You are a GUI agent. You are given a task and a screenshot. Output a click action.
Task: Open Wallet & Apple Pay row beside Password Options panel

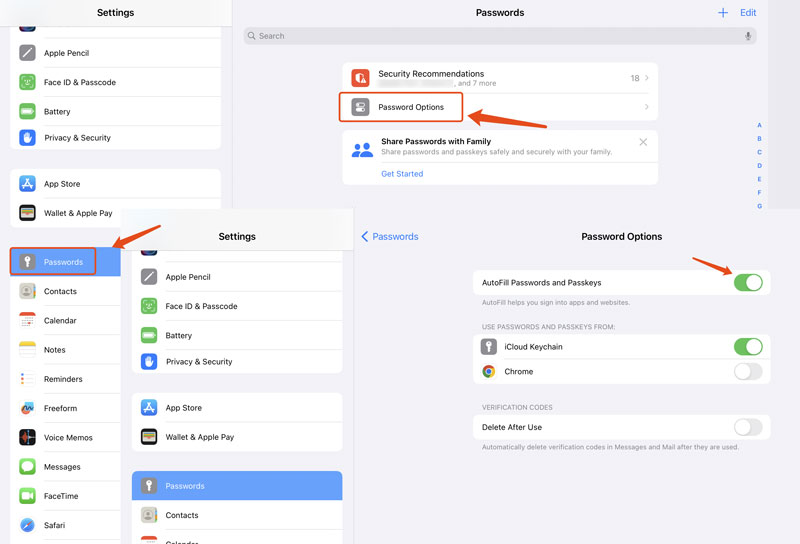237,437
